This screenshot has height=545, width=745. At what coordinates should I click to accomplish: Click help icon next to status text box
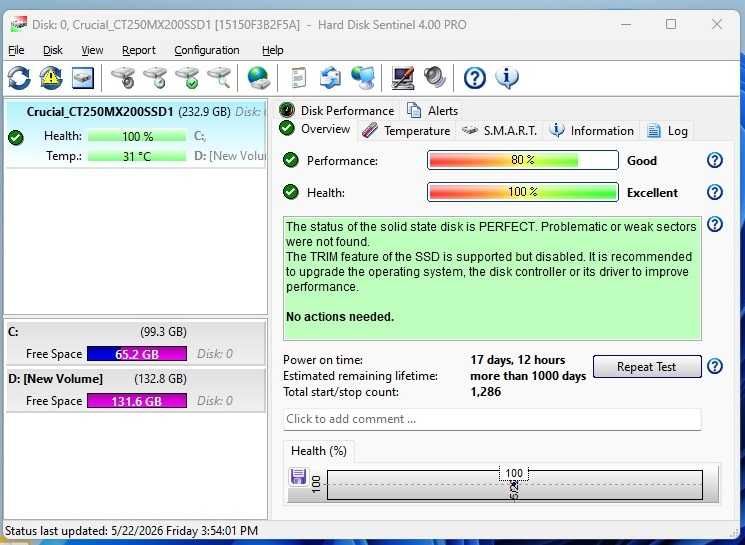tap(715, 224)
